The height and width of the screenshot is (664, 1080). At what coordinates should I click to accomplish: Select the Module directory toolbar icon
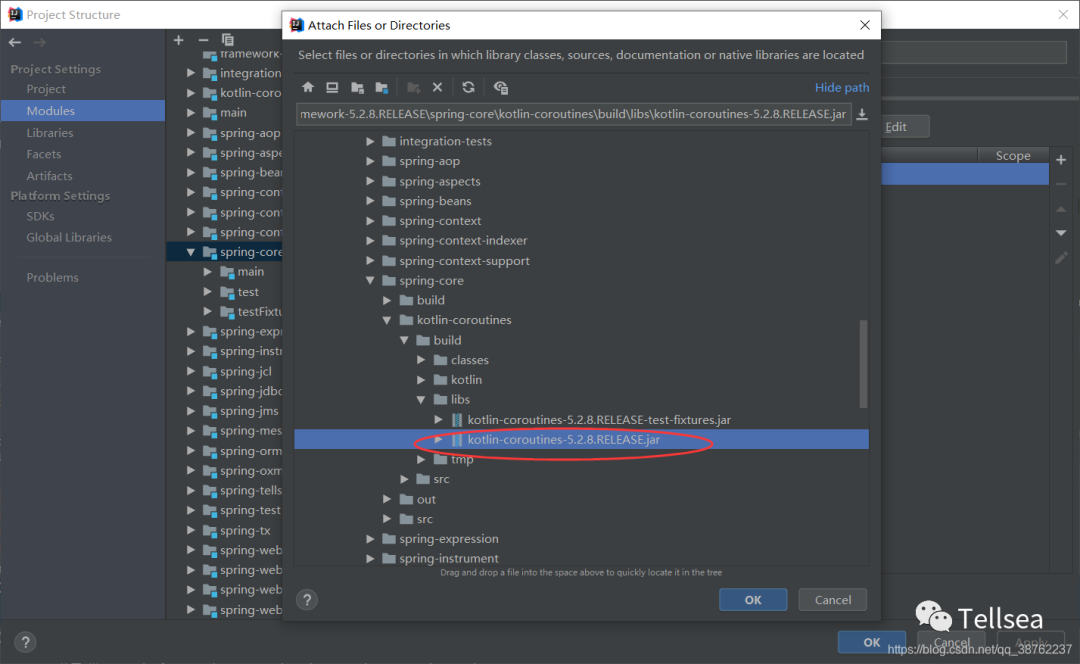point(382,87)
